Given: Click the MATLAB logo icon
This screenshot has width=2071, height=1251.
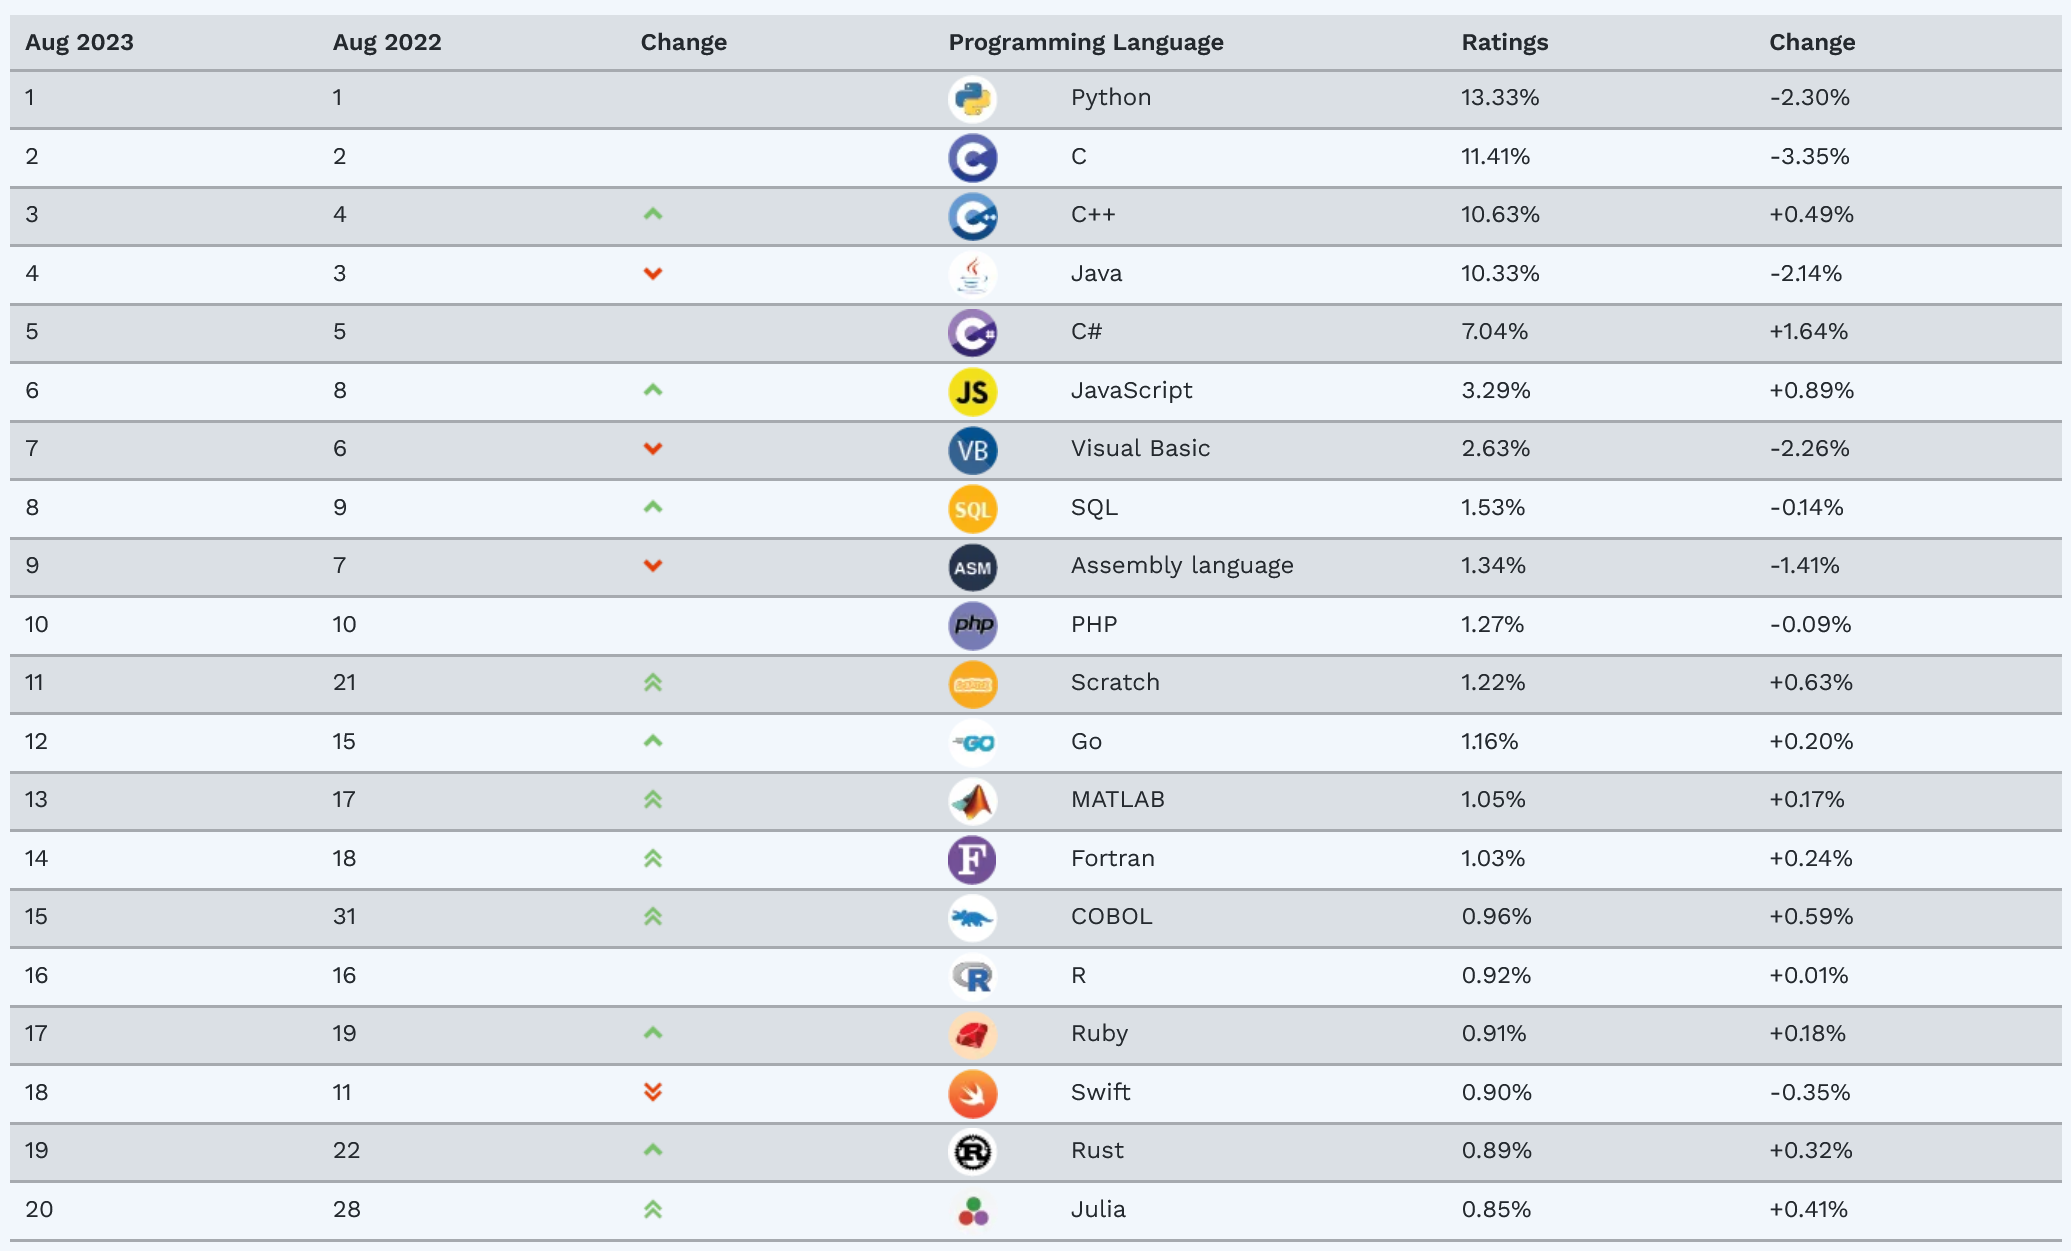Looking at the screenshot, I should (x=972, y=801).
